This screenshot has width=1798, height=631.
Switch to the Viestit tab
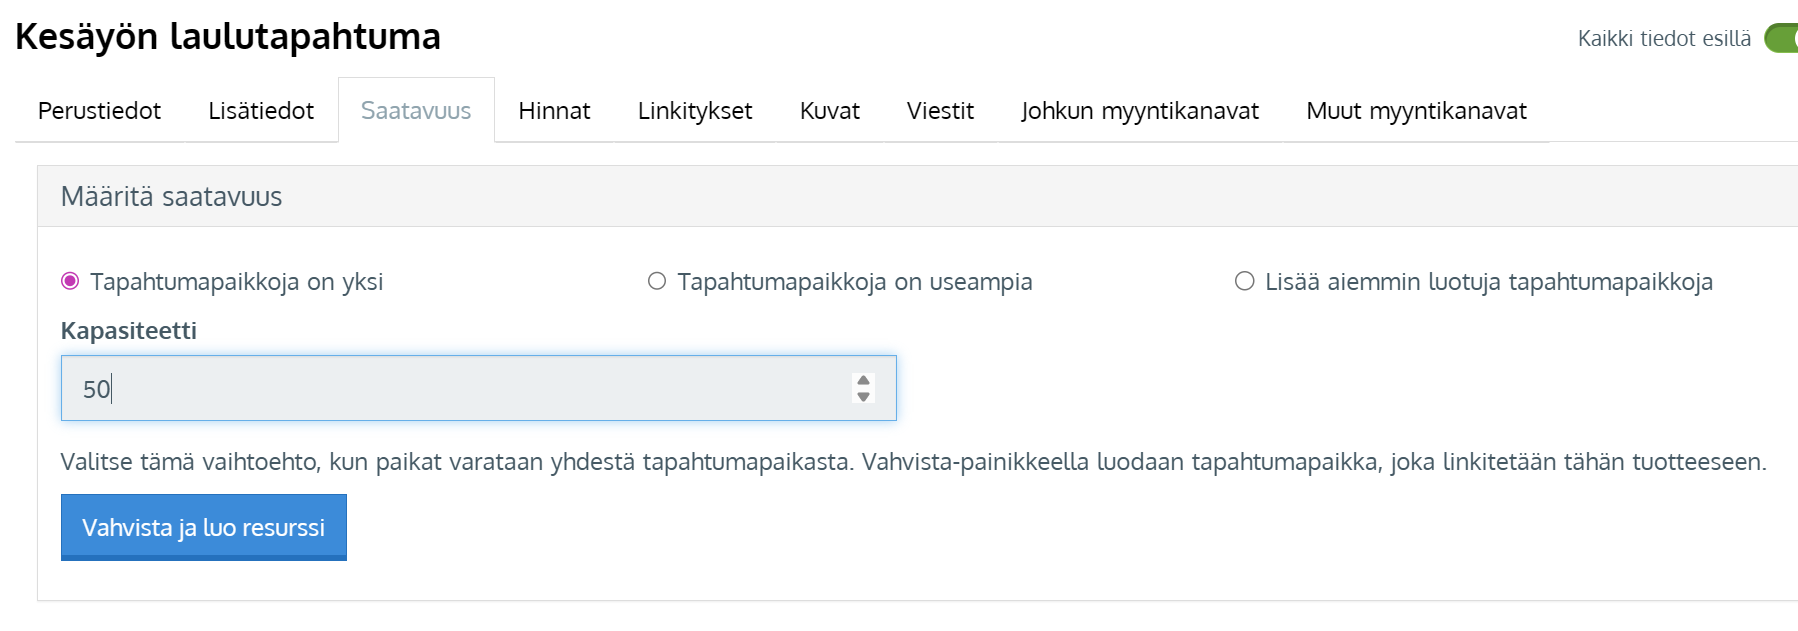(x=940, y=111)
